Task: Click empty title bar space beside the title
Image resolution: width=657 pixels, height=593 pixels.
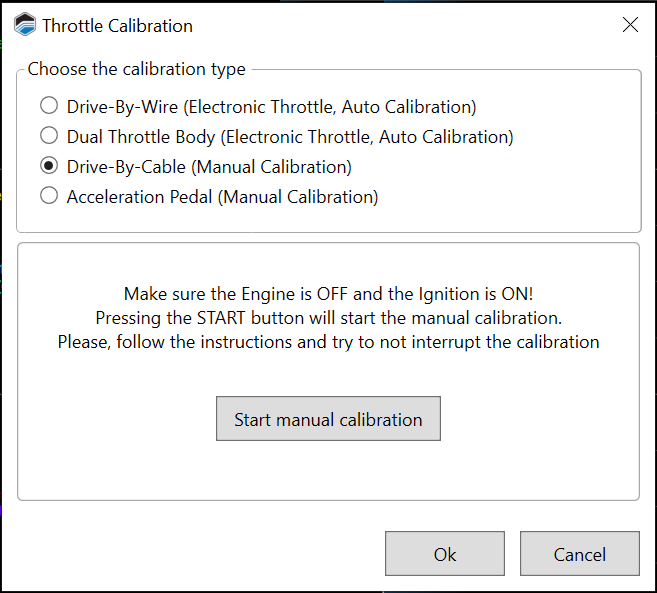Action: coord(400,26)
